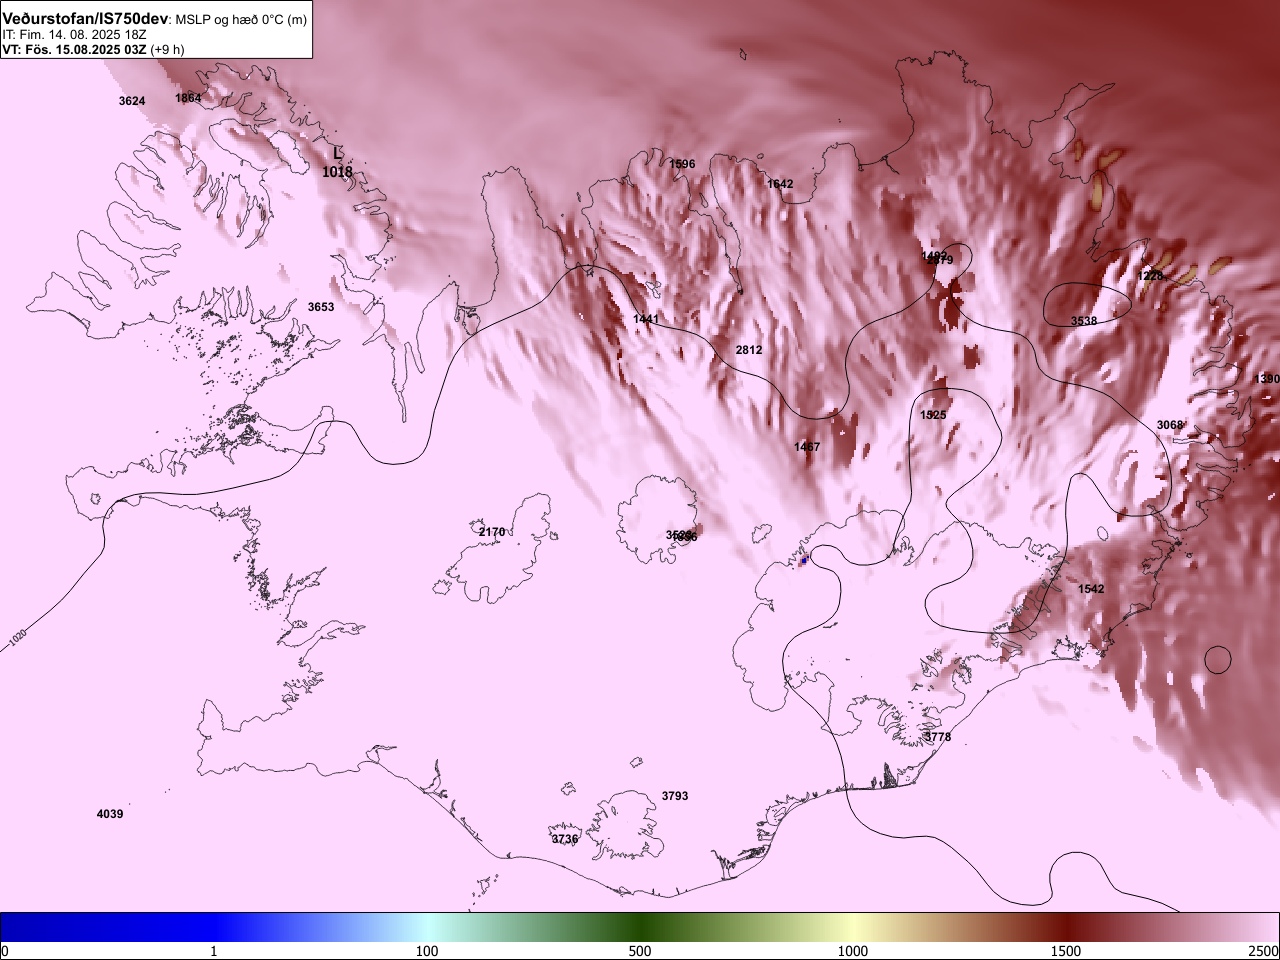Click the 2500 tick on the color scale
Viewport: 1280px width, 960px height.
click(x=1264, y=950)
